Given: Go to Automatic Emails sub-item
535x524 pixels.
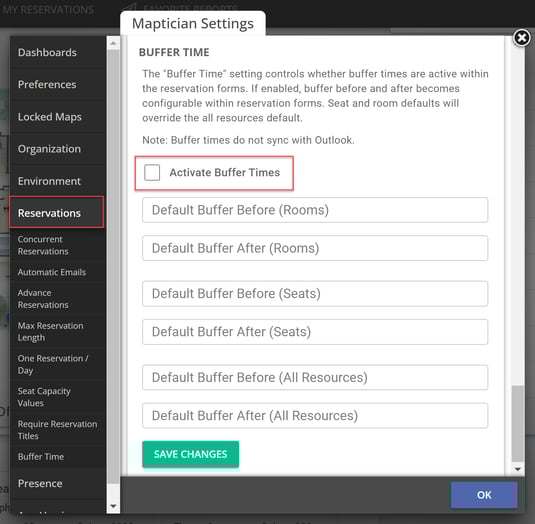Looking at the screenshot, I should (57, 272).
